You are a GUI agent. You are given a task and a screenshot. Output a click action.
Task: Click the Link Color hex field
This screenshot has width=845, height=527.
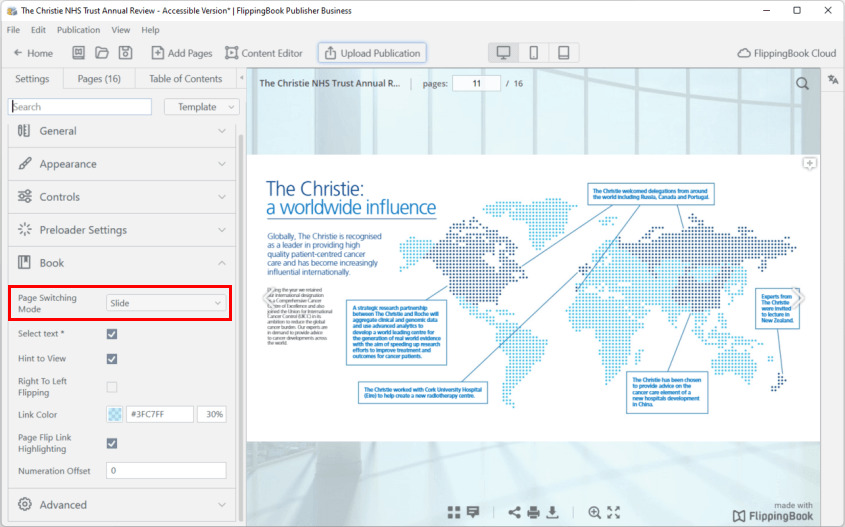click(x=160, y=414)
